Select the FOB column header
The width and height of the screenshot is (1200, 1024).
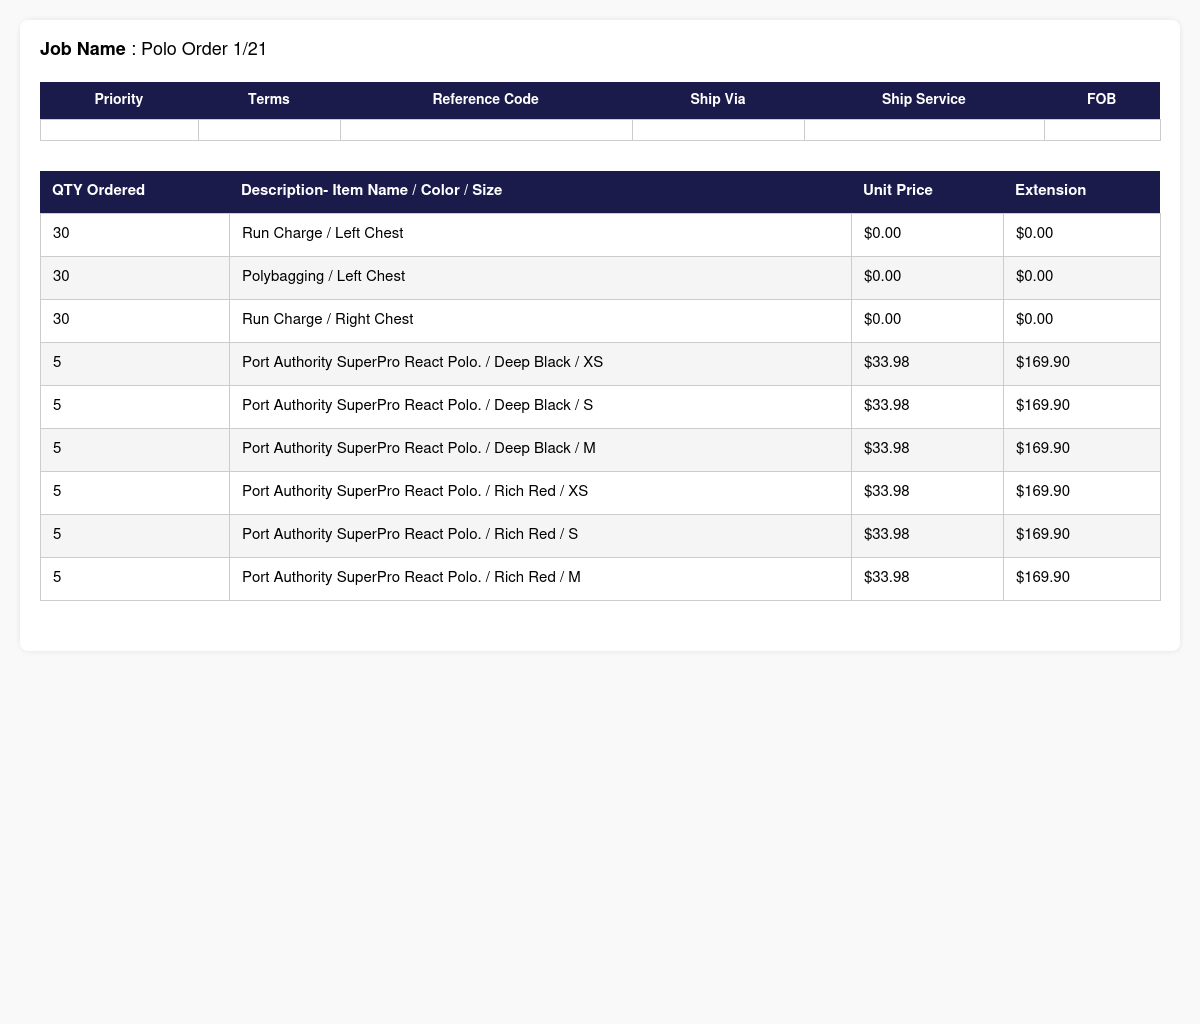point(1102,99)
